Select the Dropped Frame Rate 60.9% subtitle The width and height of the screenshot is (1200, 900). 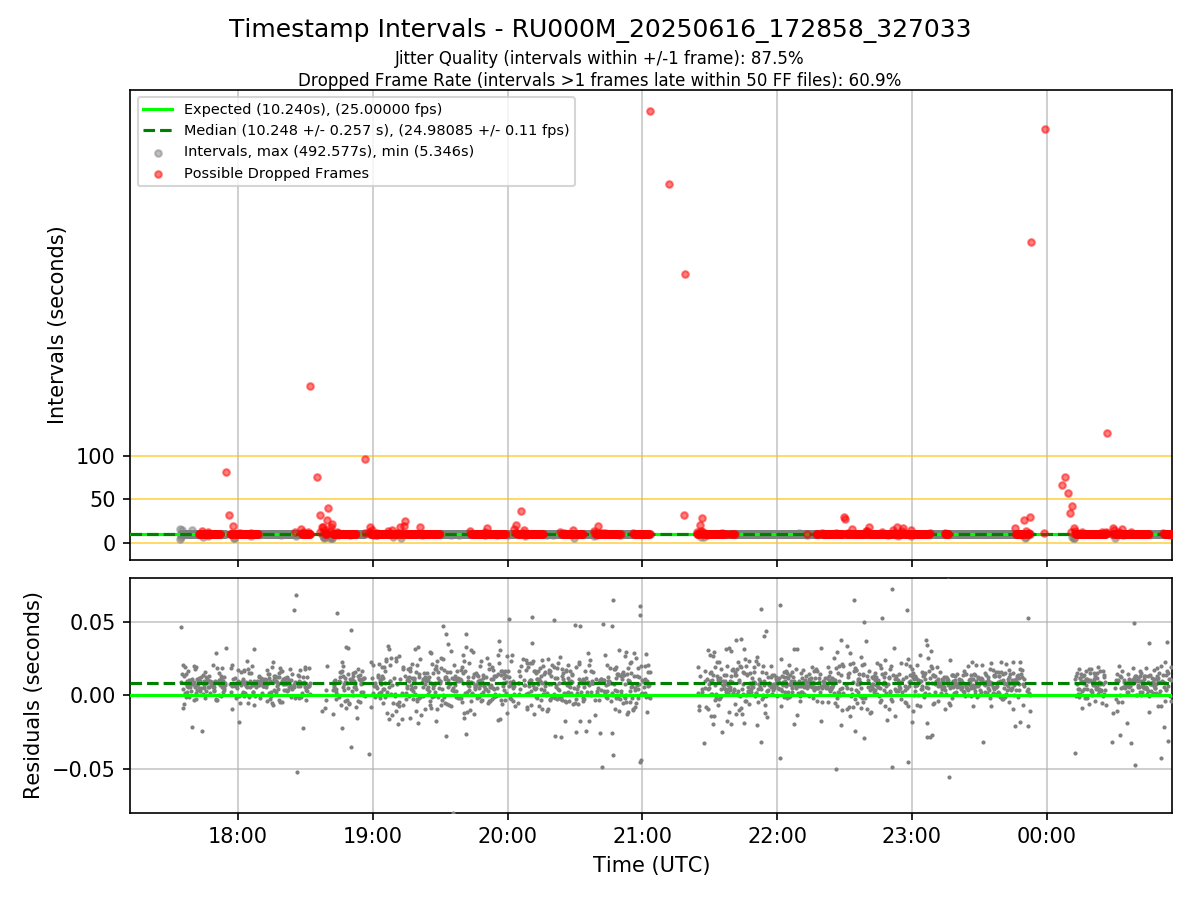[599, 79]
